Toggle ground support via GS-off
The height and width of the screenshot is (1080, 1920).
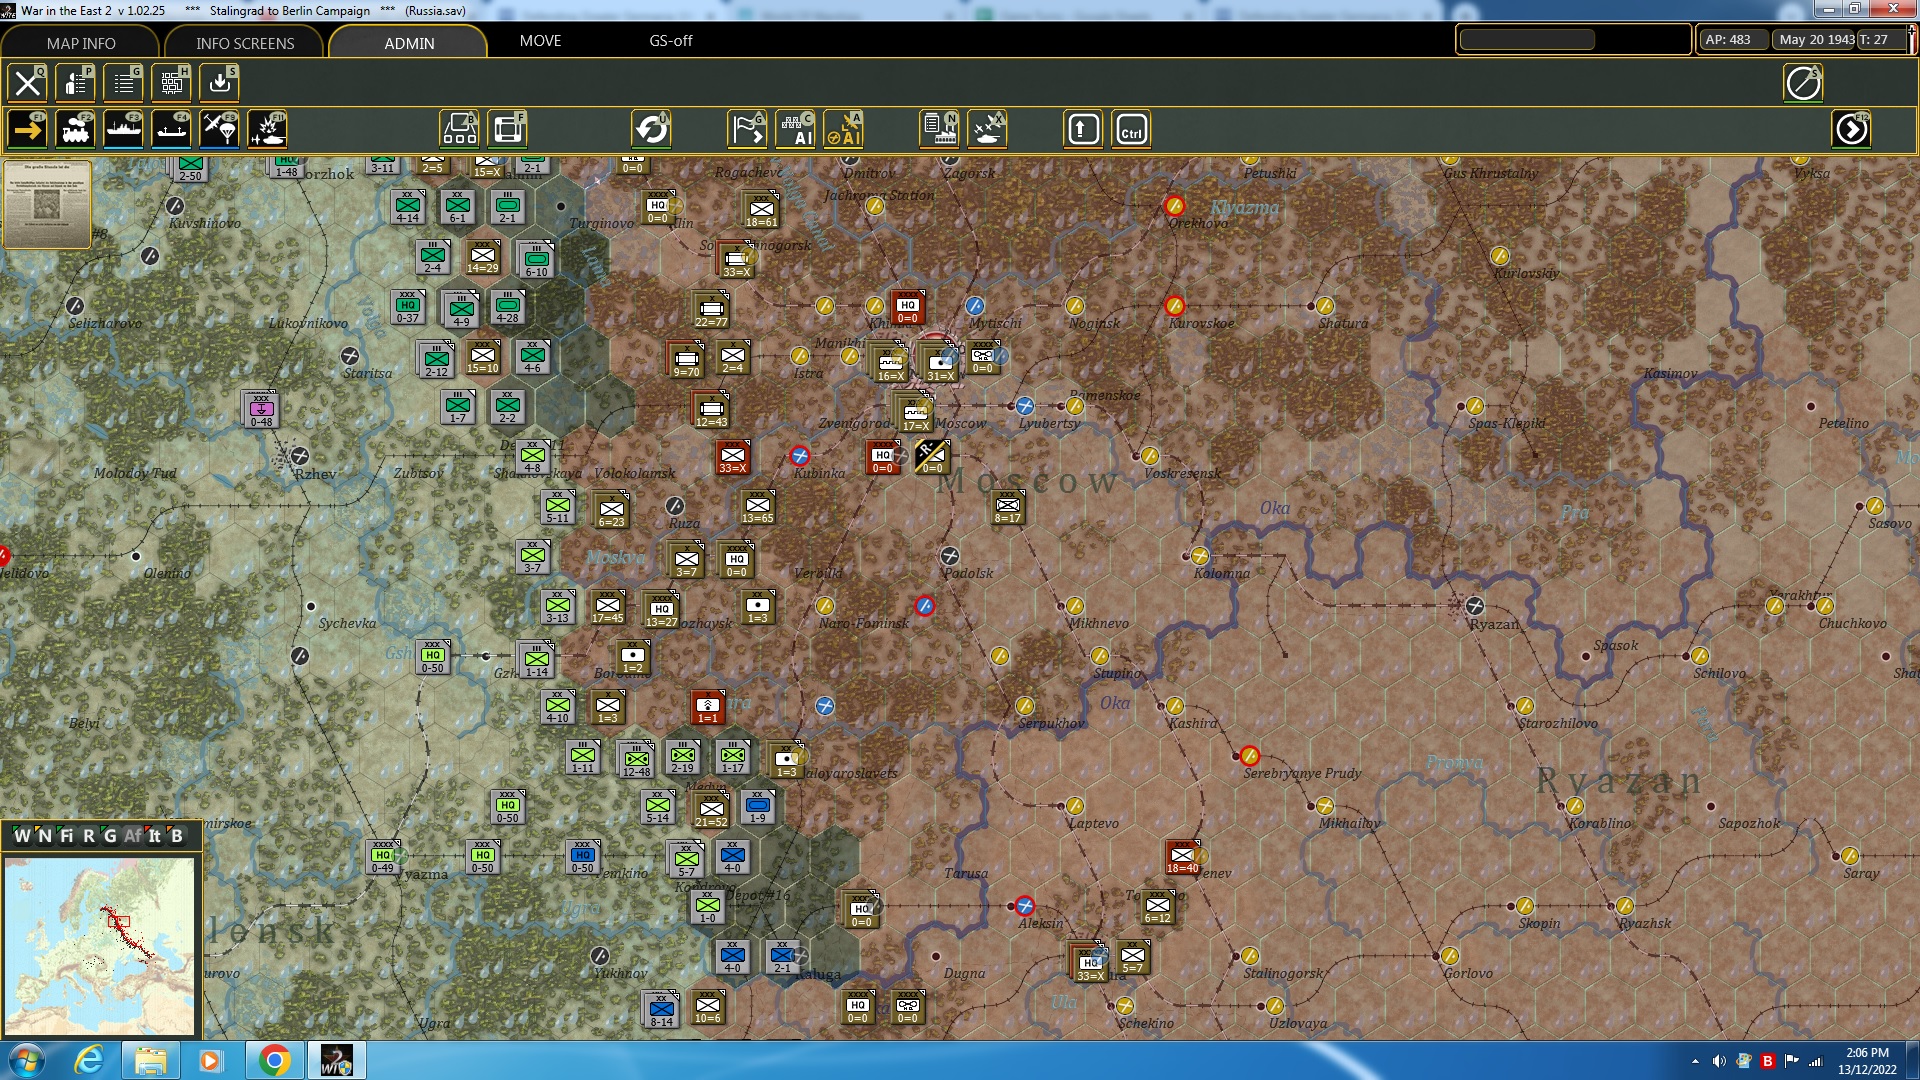tap(667, 41)
